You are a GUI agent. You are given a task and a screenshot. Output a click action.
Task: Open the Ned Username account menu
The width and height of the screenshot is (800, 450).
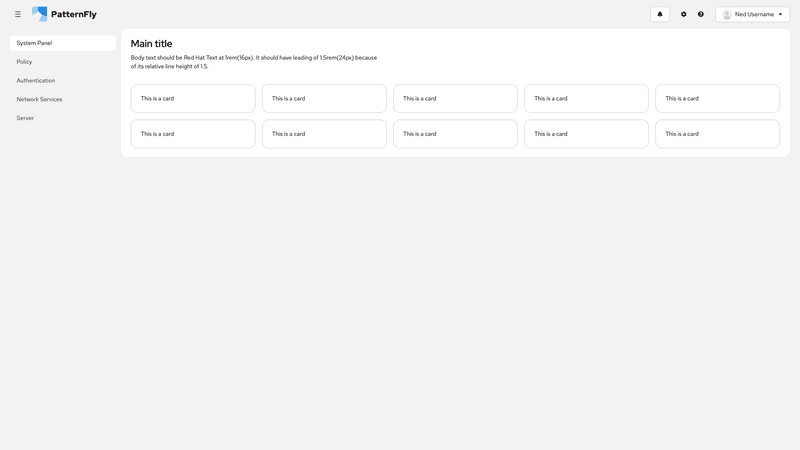click(x=753, y=14)
